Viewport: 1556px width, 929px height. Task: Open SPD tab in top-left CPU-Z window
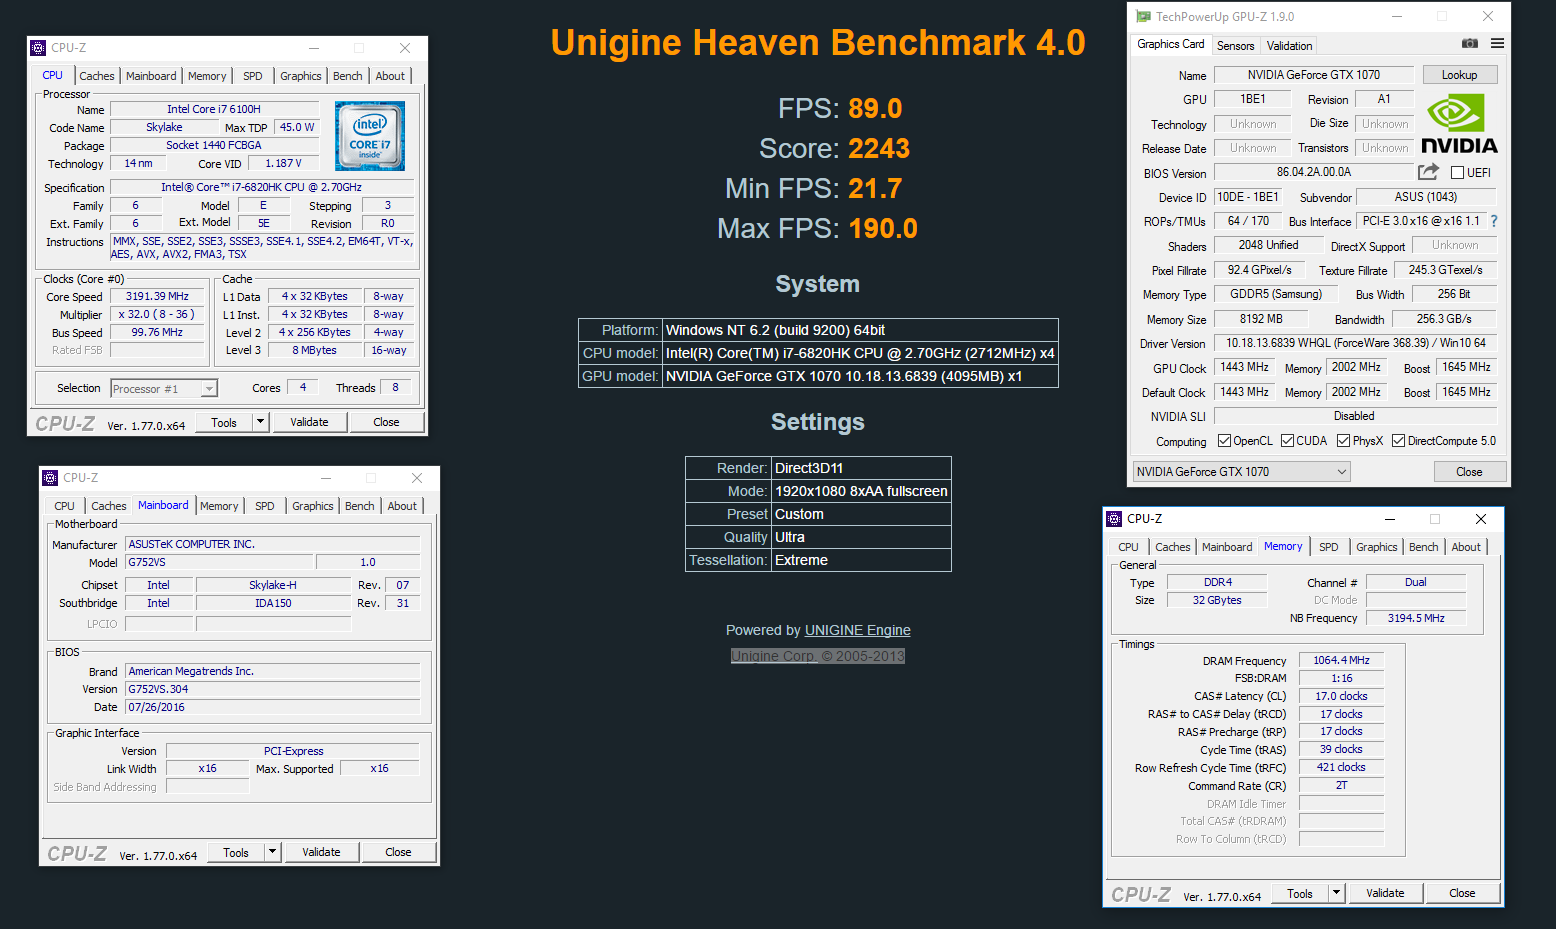[253, 76]
